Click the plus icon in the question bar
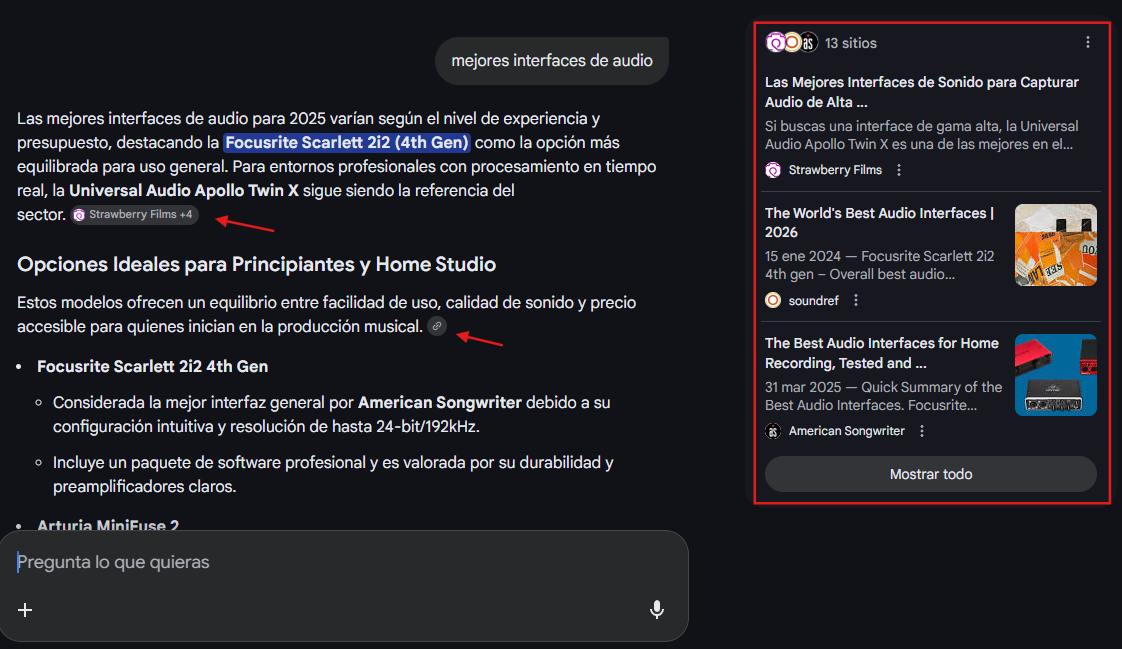 click(x=24, y=610)
